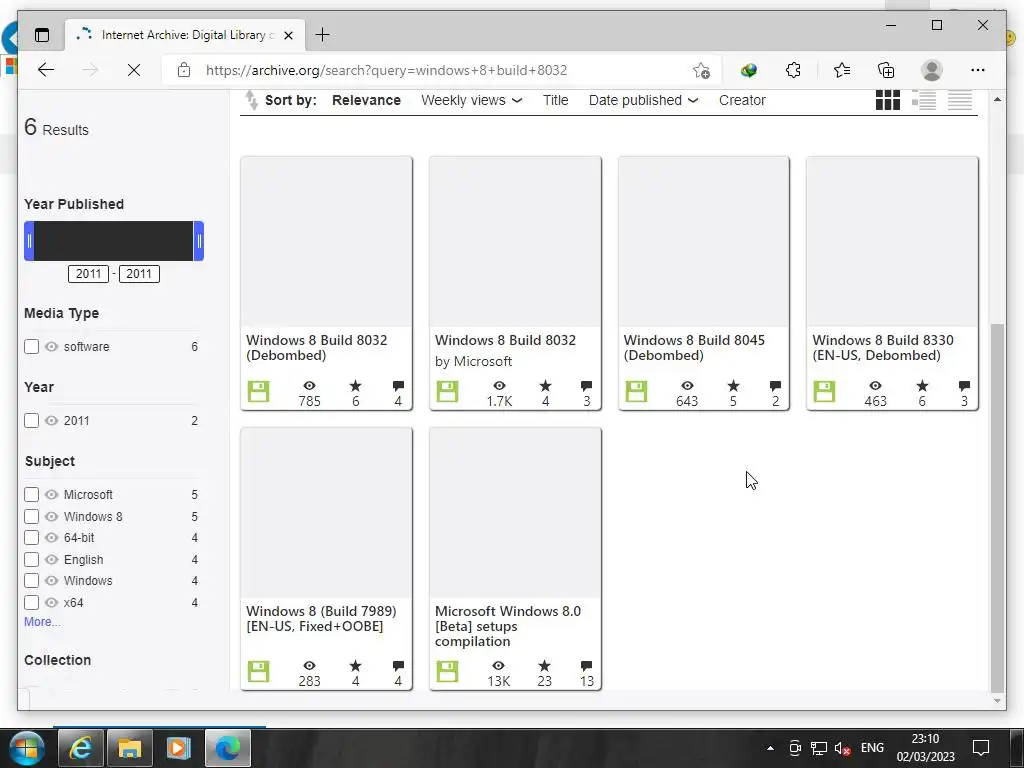Click the dark Year Published histogram bar

114,241
